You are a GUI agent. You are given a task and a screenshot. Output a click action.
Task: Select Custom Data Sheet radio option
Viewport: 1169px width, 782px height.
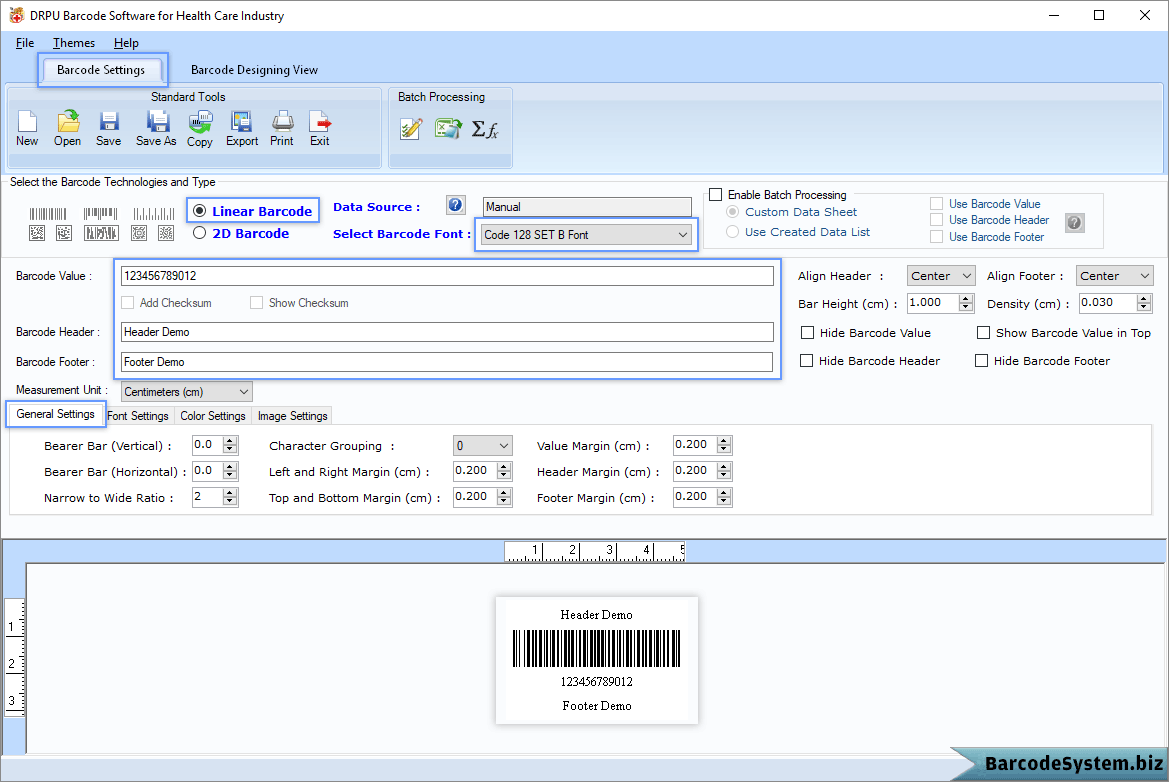pyautogui.click(x=733, y=212)
